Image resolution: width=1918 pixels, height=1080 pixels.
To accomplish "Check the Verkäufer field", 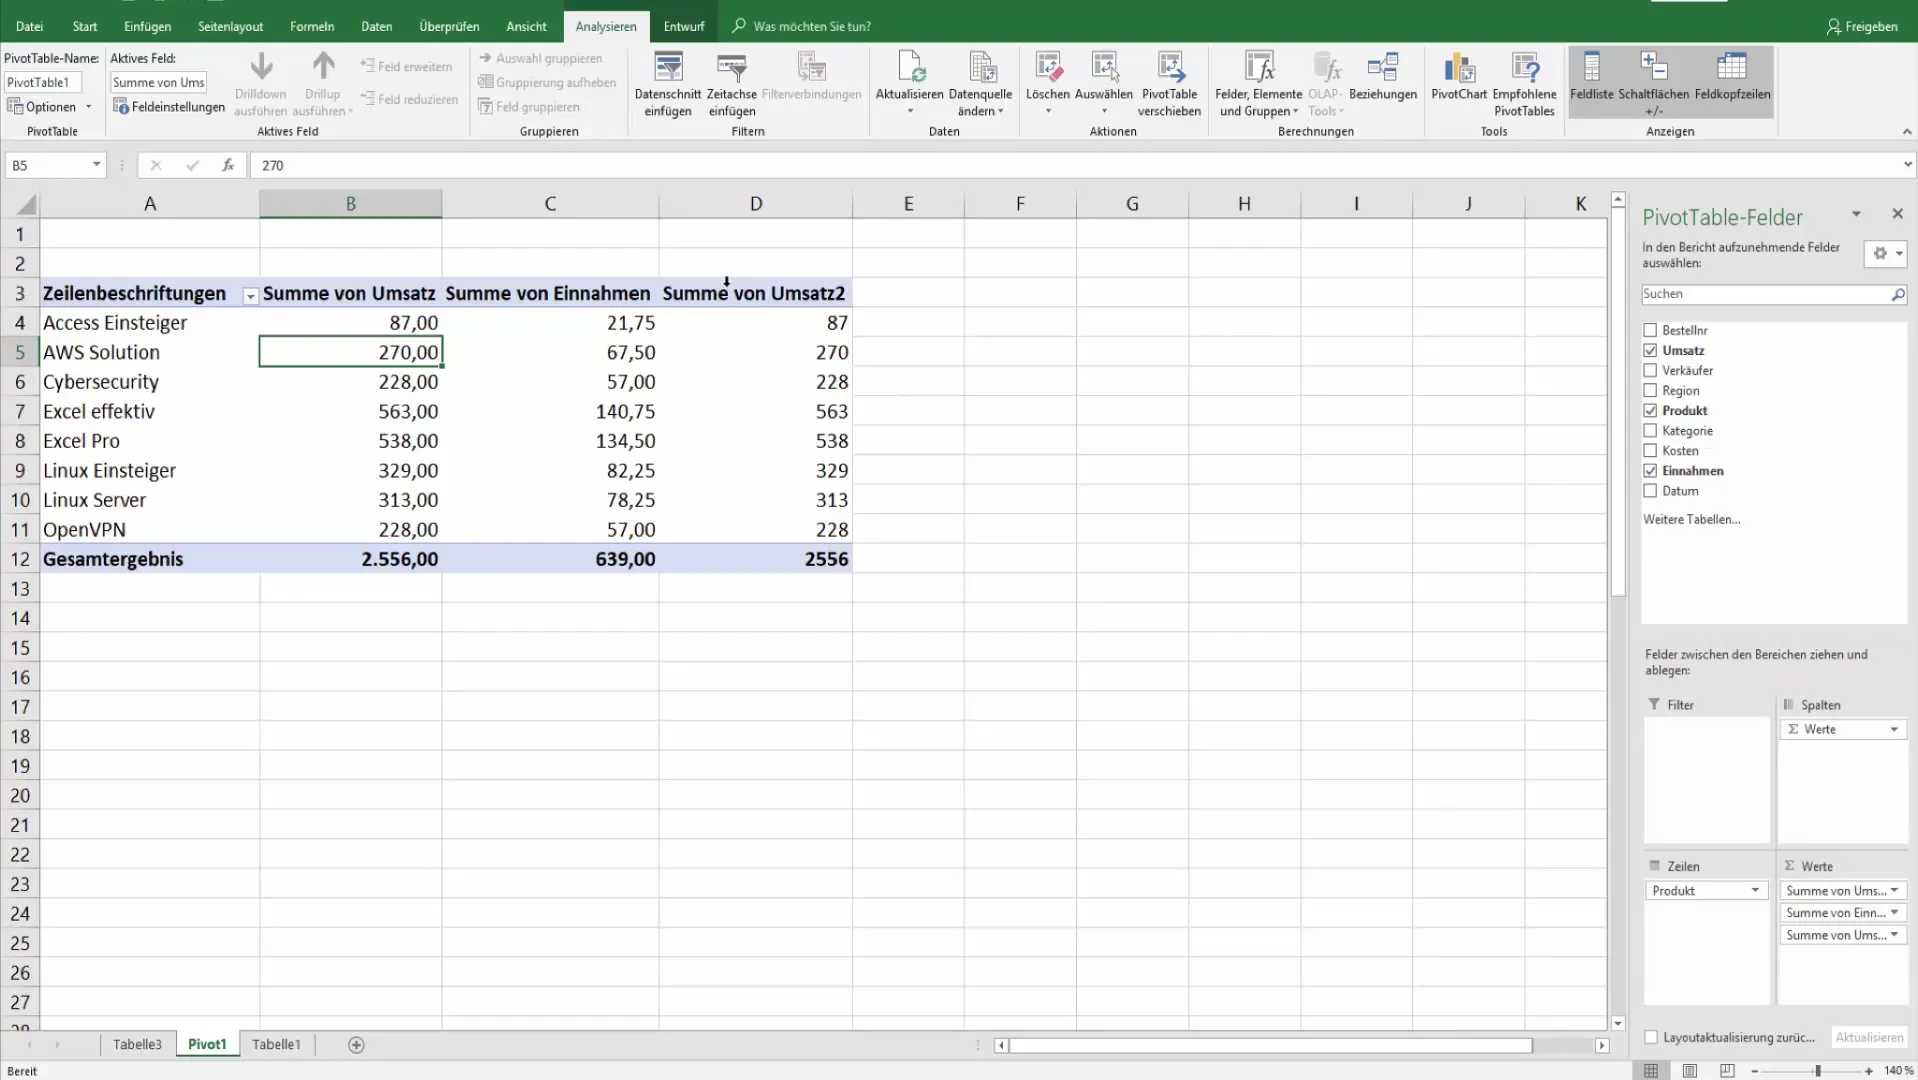I will pyautogui.click(x=1650, y=370).
